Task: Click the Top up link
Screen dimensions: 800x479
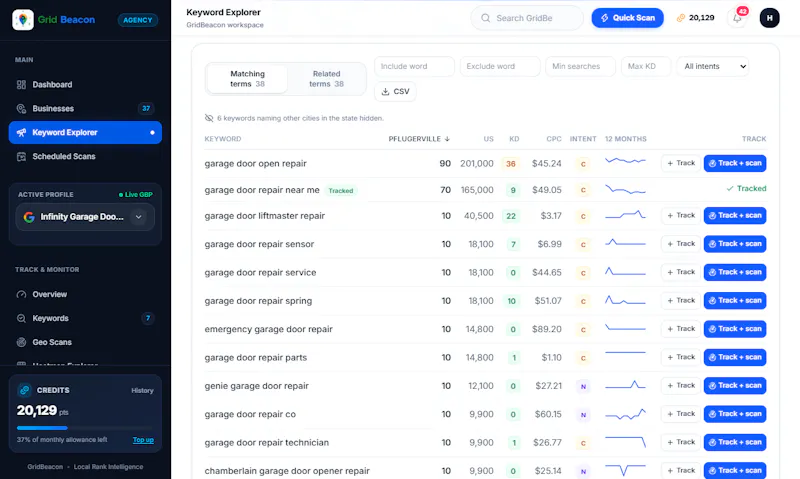Action: tap(143, 440)
